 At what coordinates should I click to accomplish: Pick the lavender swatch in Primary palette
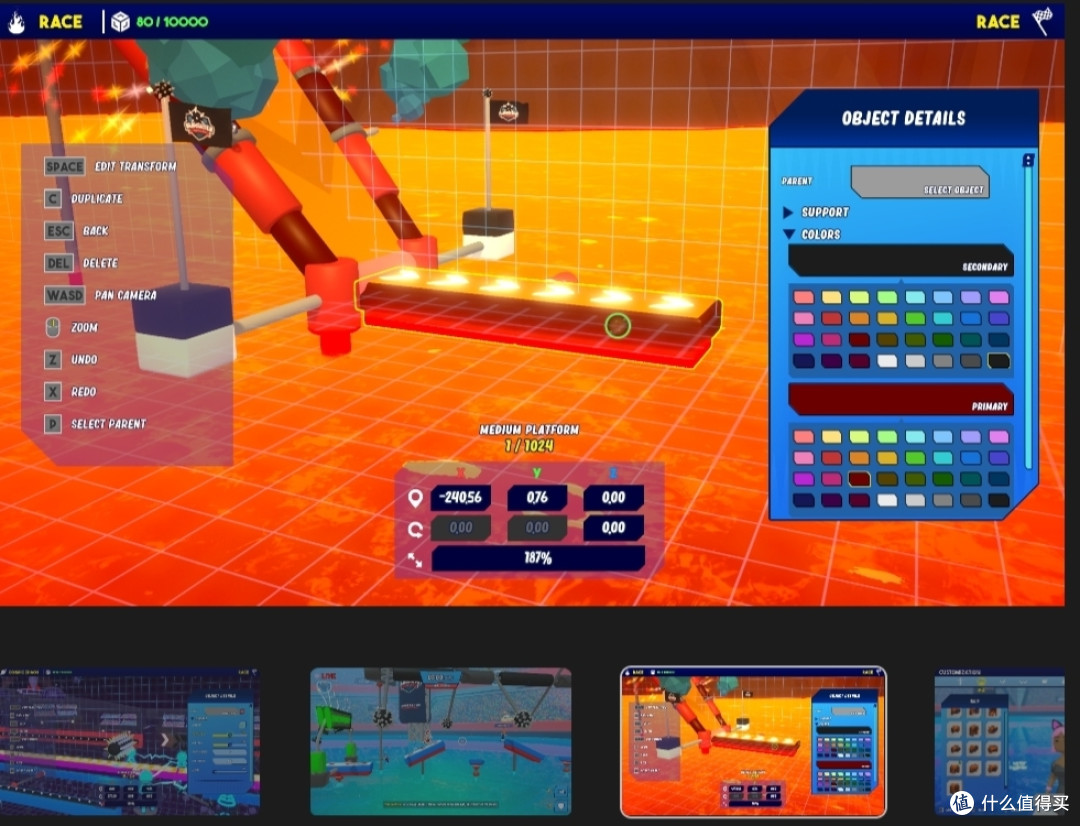point(971,437)
